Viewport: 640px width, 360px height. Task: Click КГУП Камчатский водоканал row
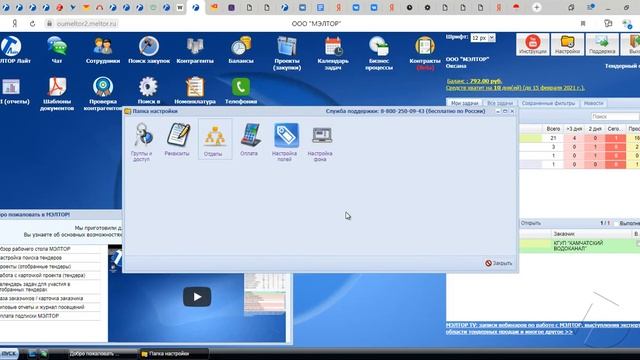[x=580, y=246]
